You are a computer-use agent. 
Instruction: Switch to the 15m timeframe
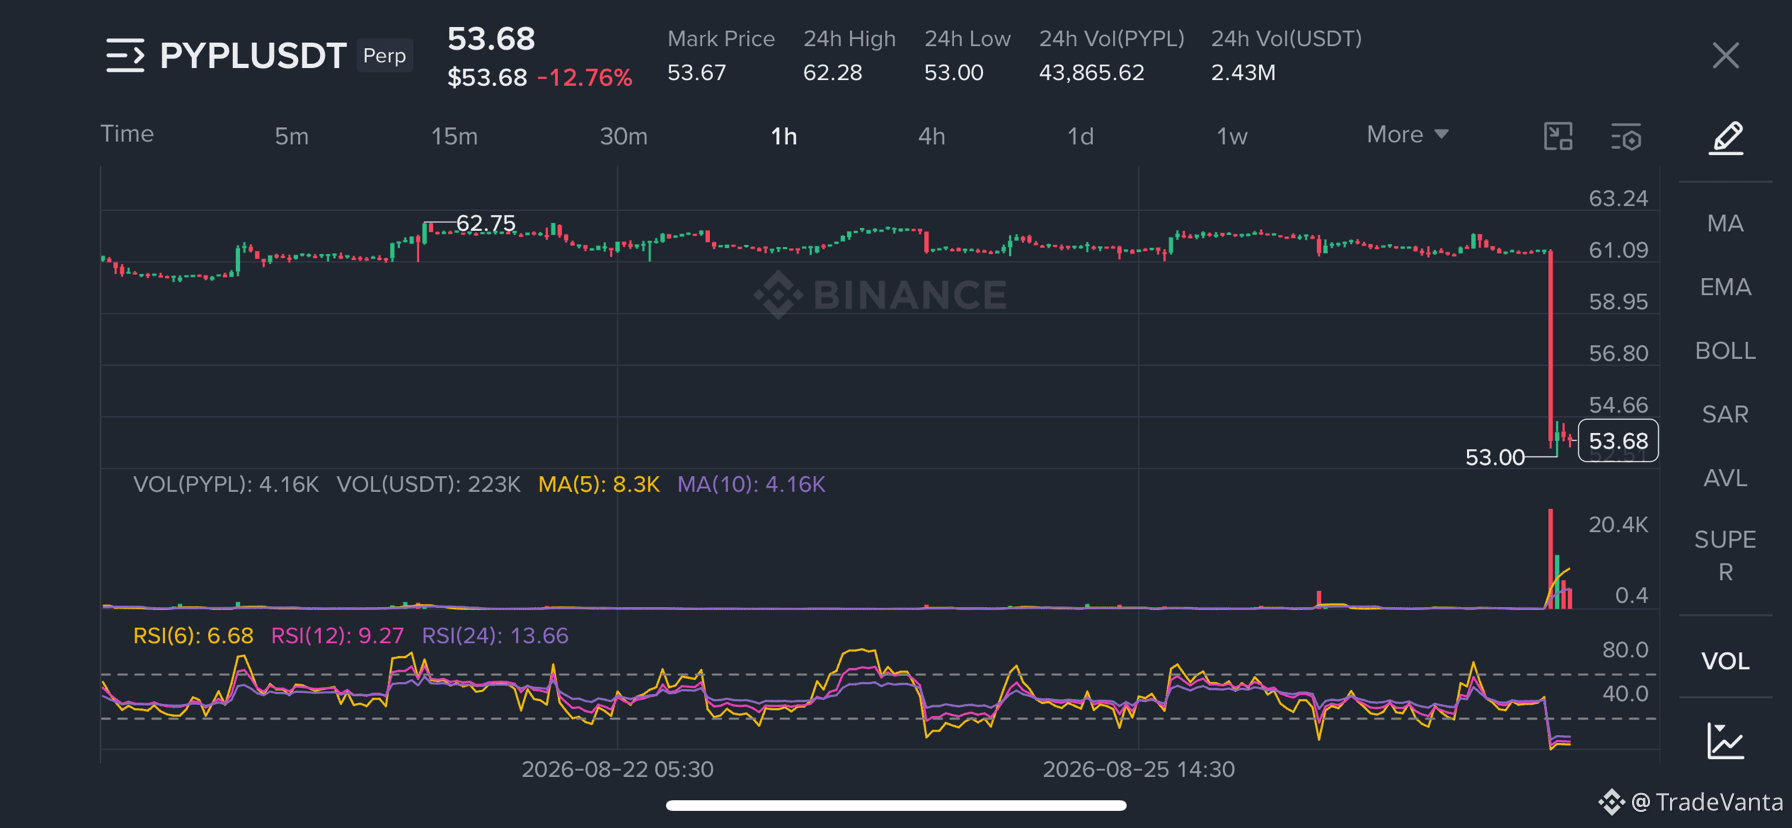pyautogui.click(x=454, y=136)
